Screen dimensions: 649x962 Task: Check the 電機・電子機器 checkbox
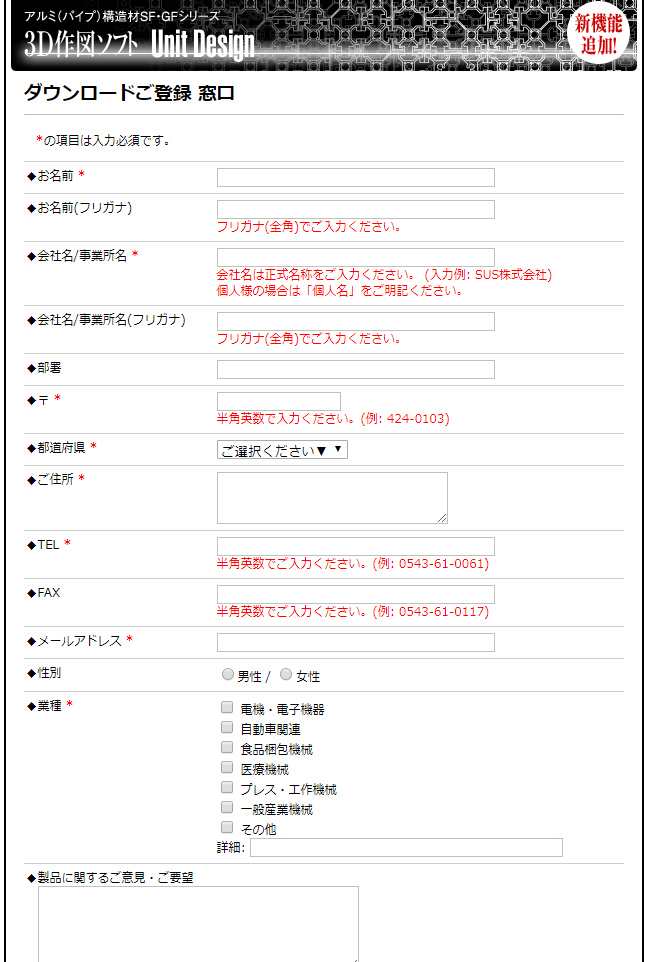point(227,707)
